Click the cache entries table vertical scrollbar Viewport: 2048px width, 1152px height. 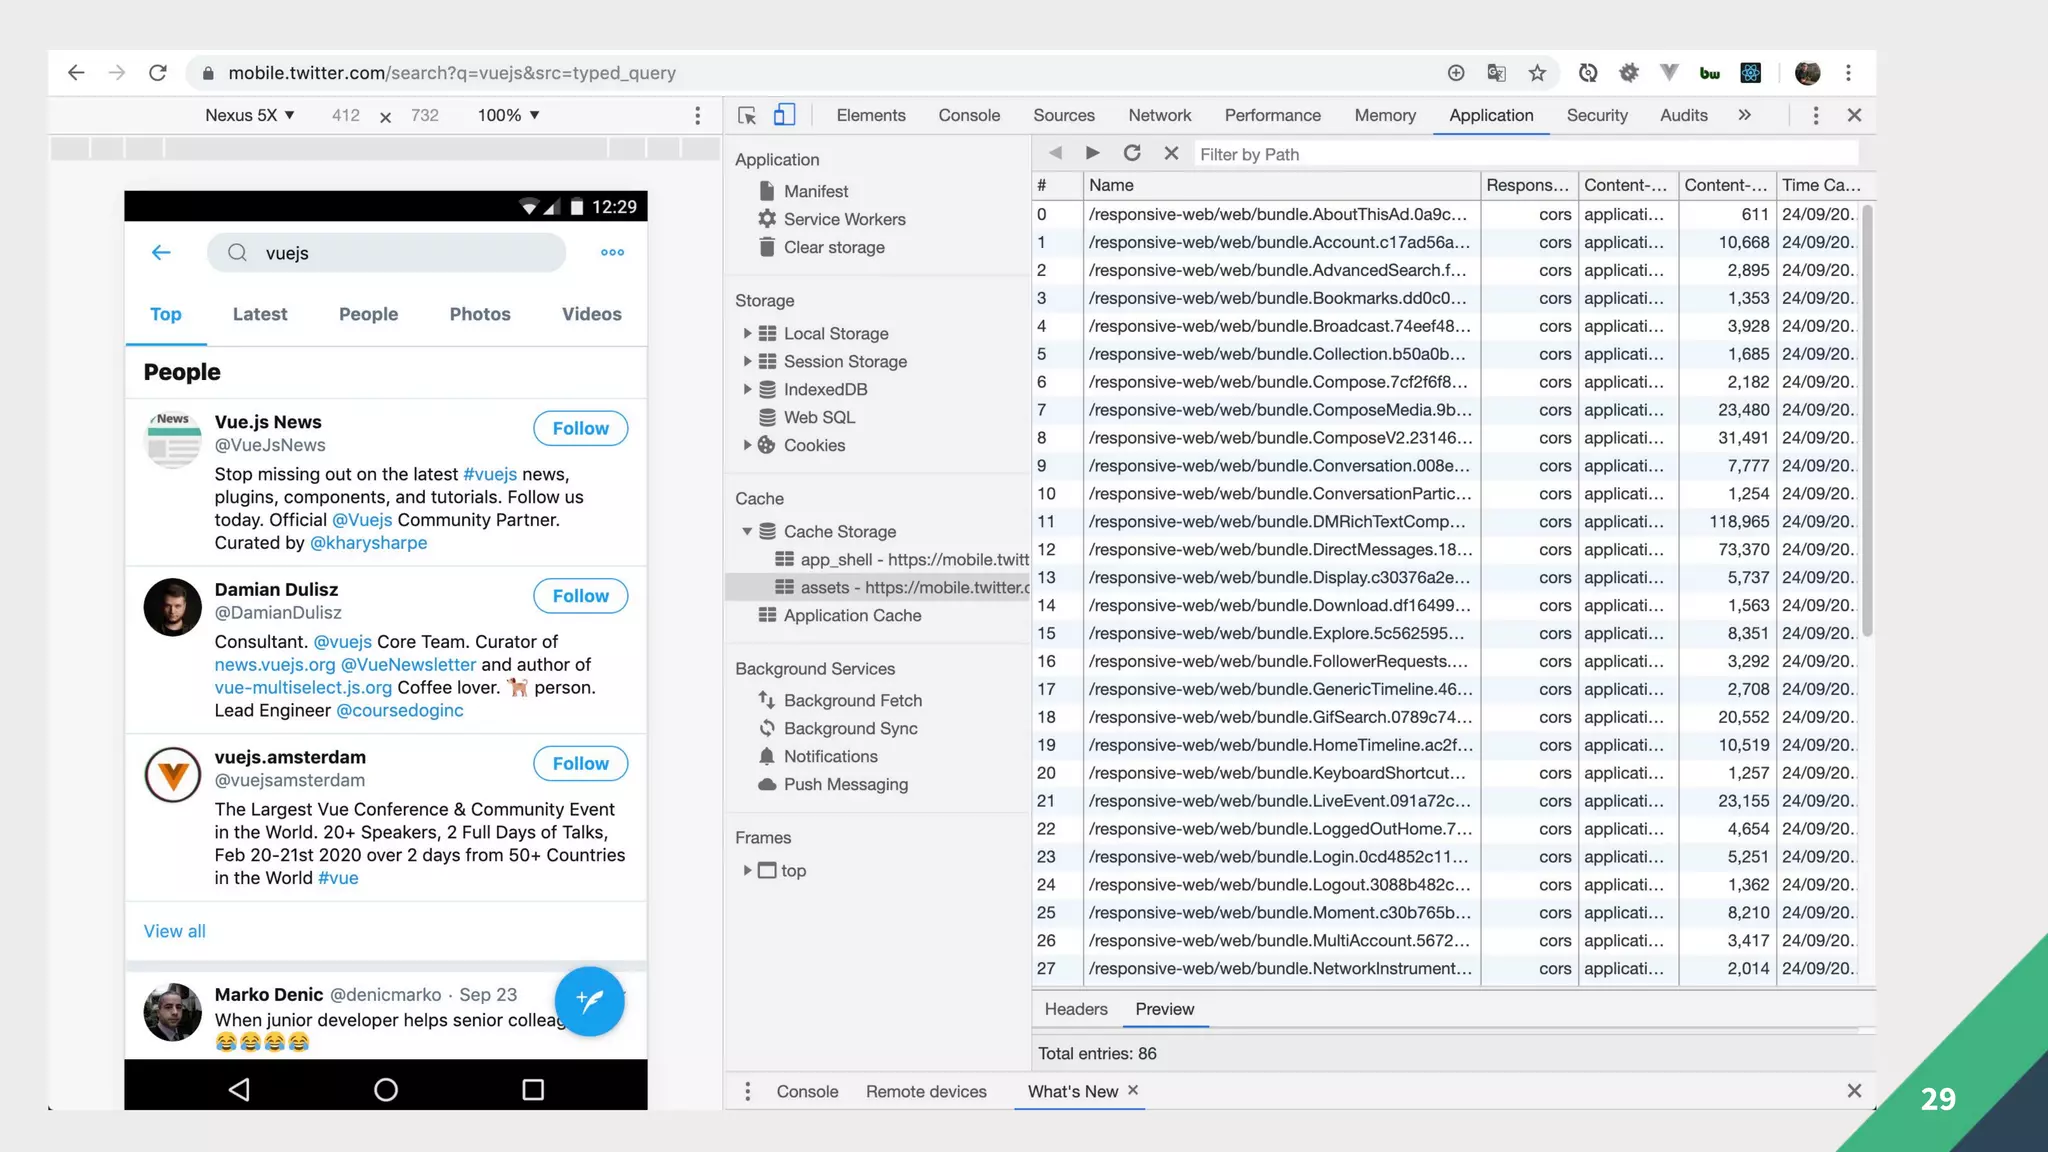pos(1866,420)
